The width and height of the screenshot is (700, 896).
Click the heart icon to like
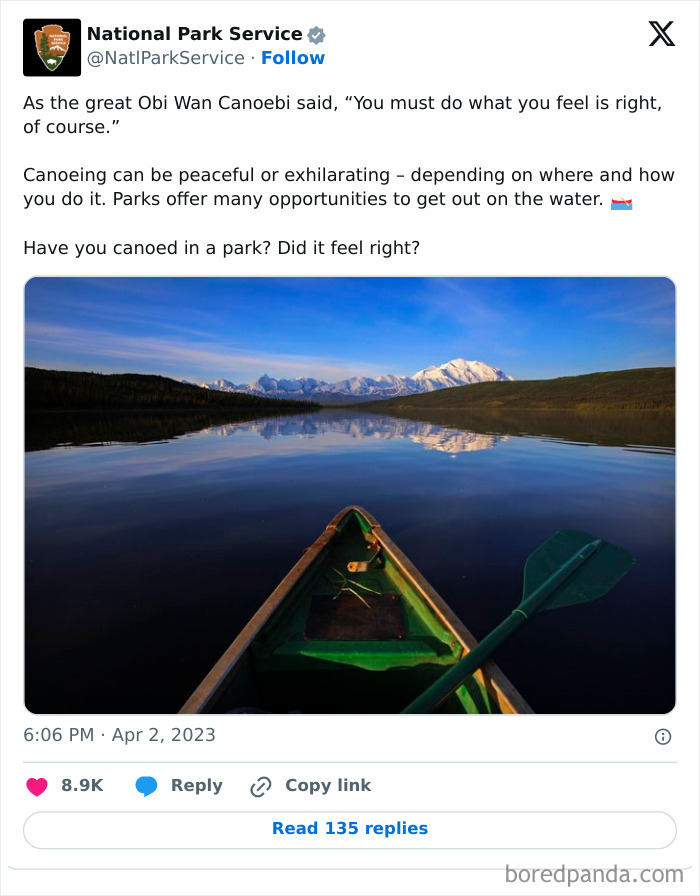tap(37, 785)
